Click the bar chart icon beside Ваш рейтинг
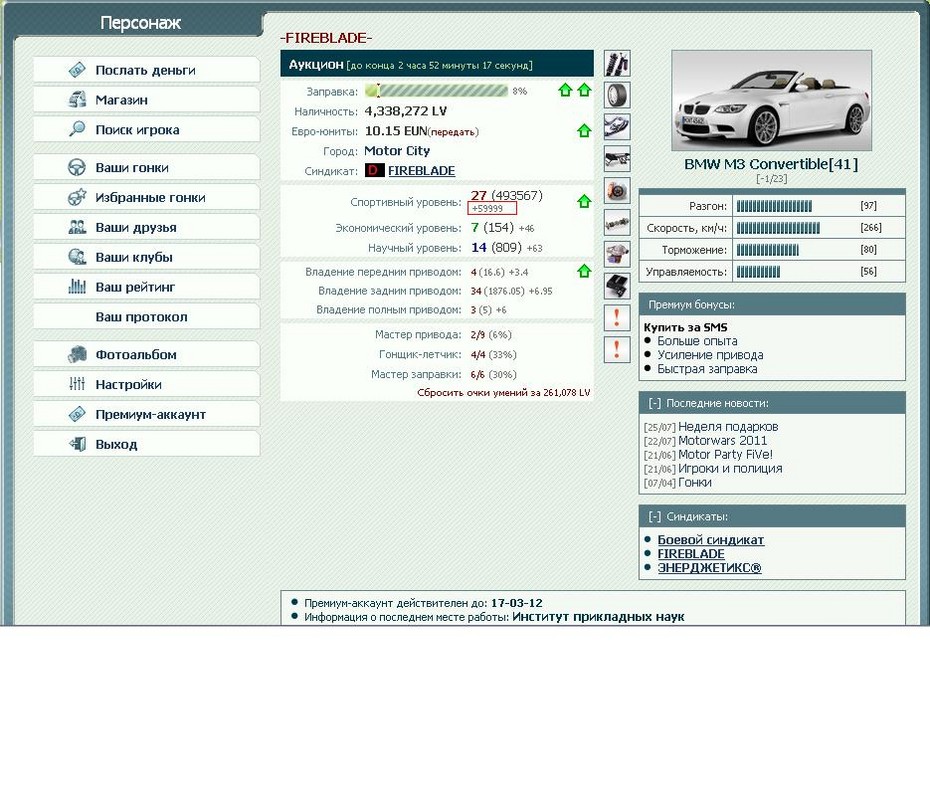 point(77,287)
